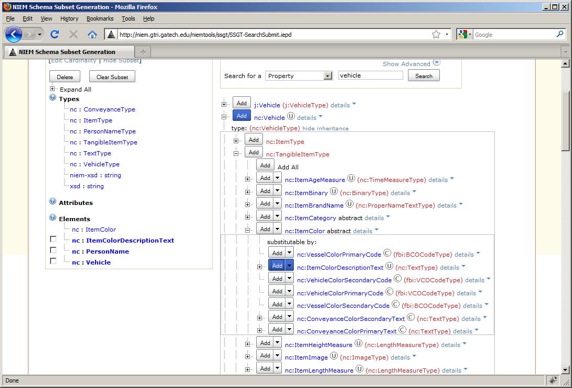Open the nc : VehicleType type link

point(95,164)
